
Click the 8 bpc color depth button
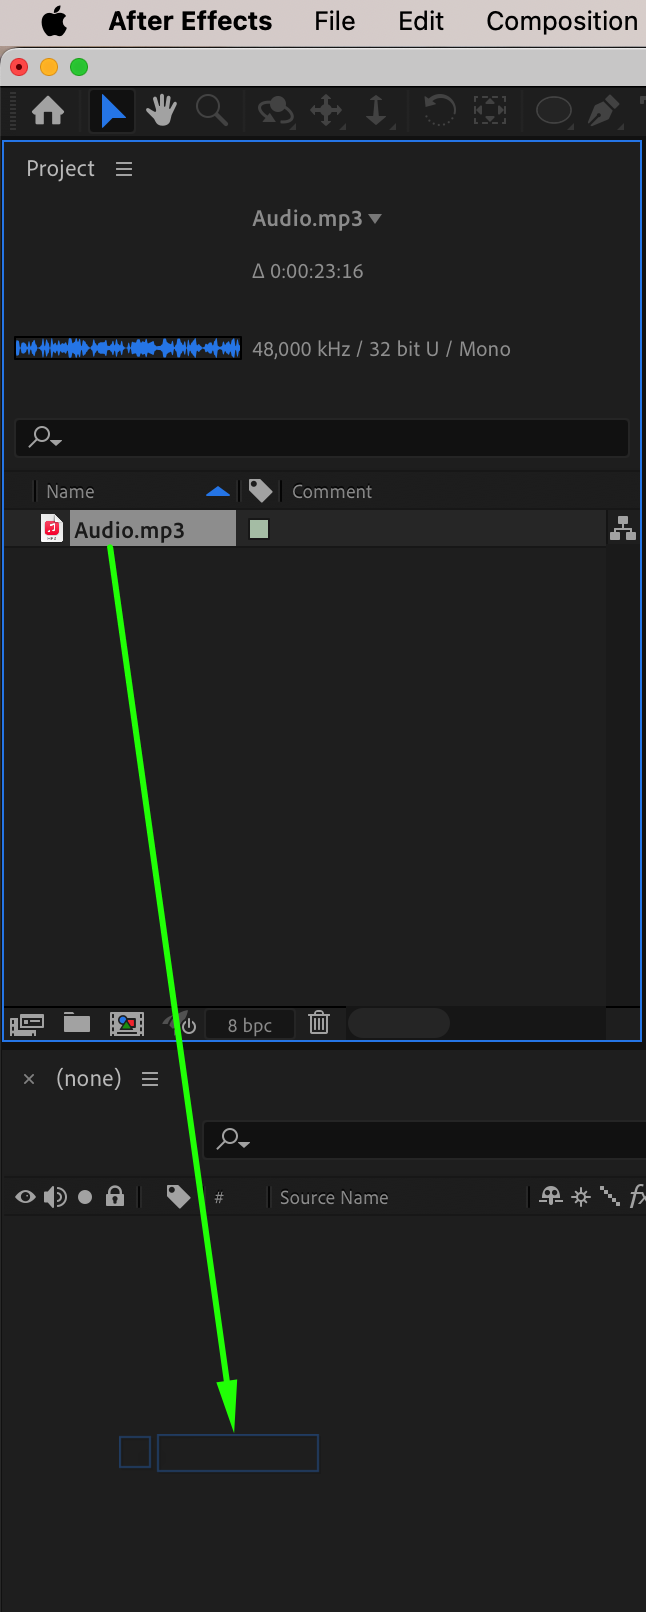250,1025
